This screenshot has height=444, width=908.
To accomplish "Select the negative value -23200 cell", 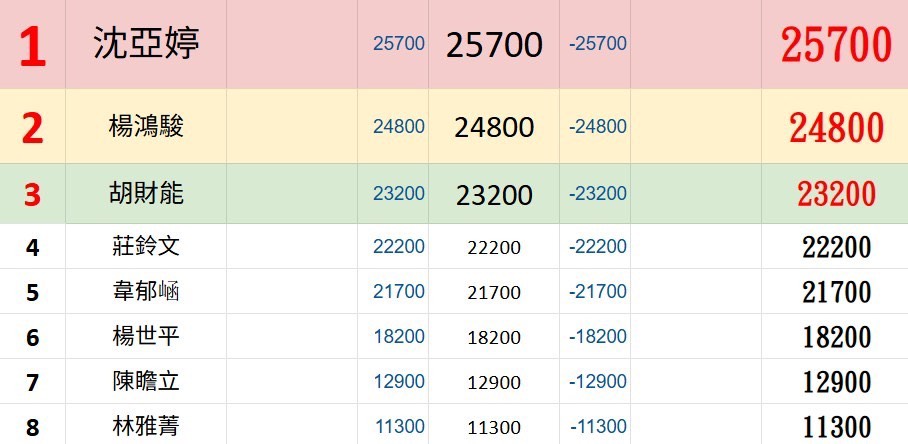I will (x=597, y=194).
